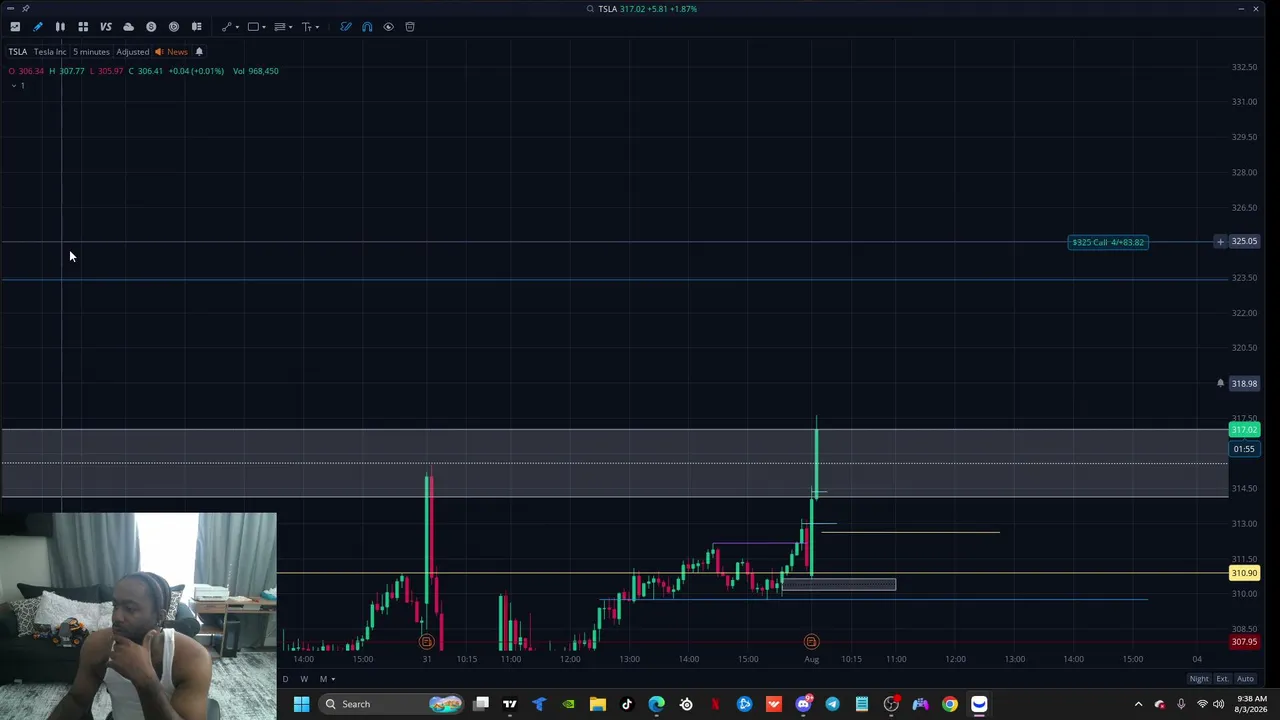Click the alert bell icon beside News
Viewport: 1280px width, 720px height.
click(199, 52)
